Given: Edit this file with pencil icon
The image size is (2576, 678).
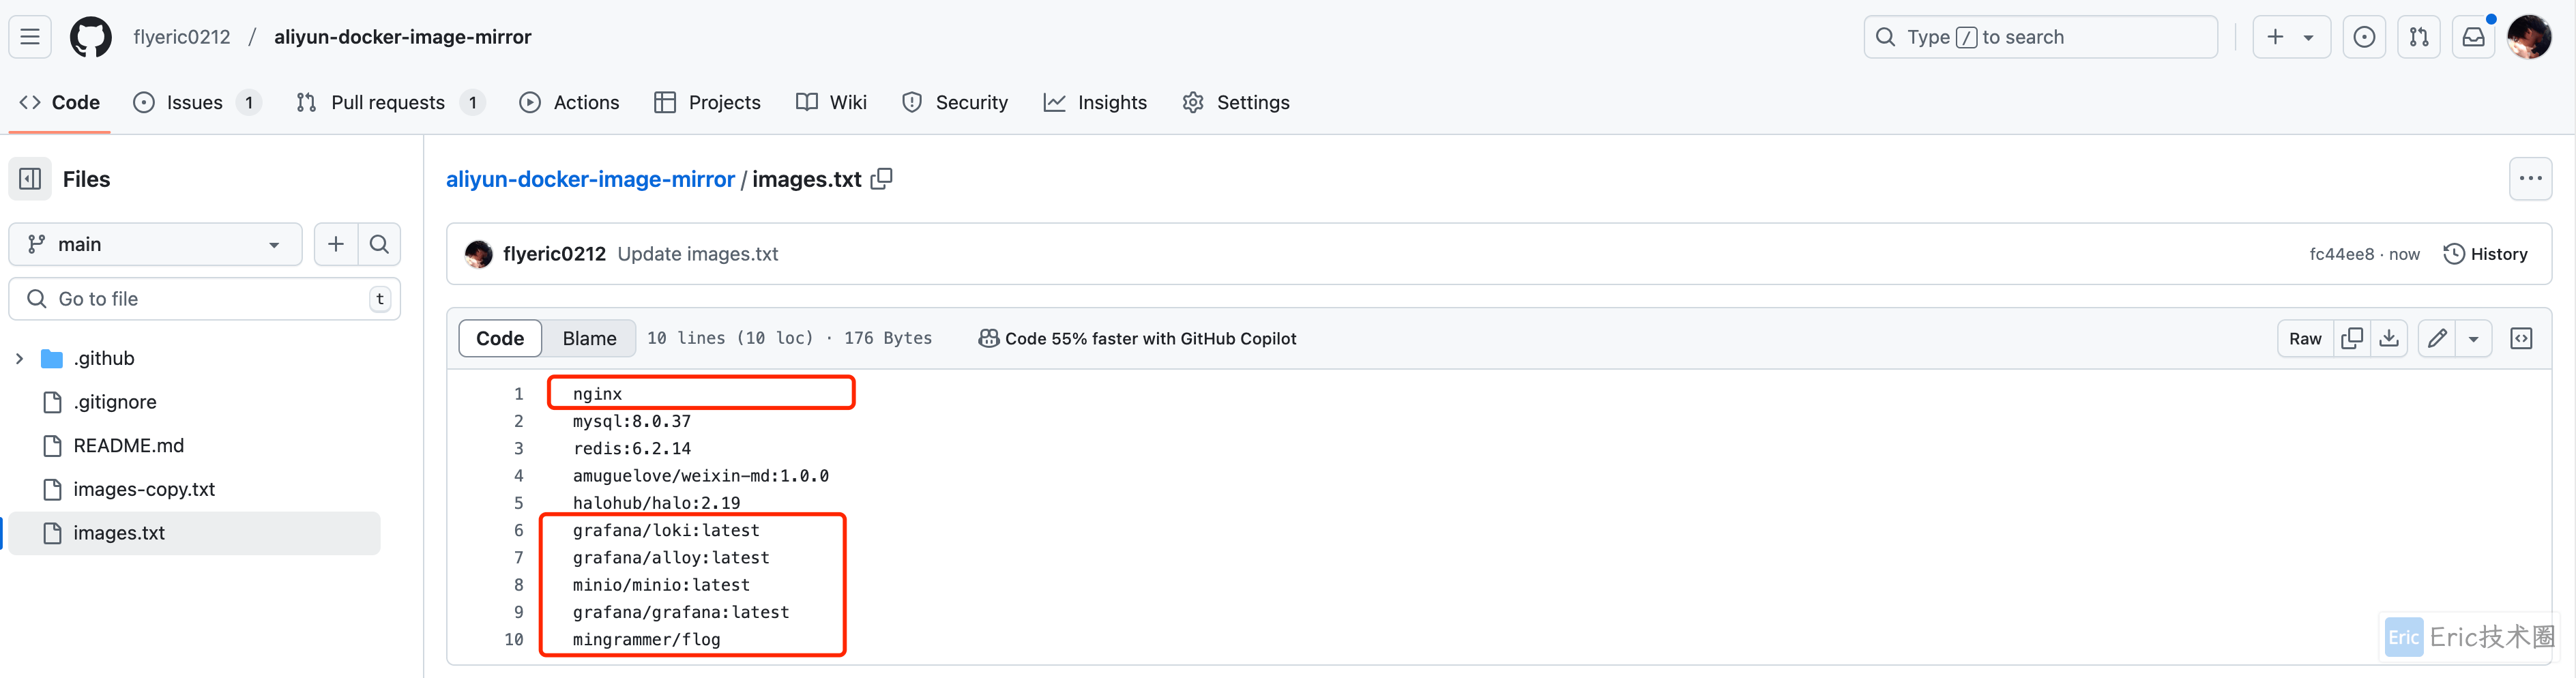Looking at the screenshot, I should (x=2437, y=339).
